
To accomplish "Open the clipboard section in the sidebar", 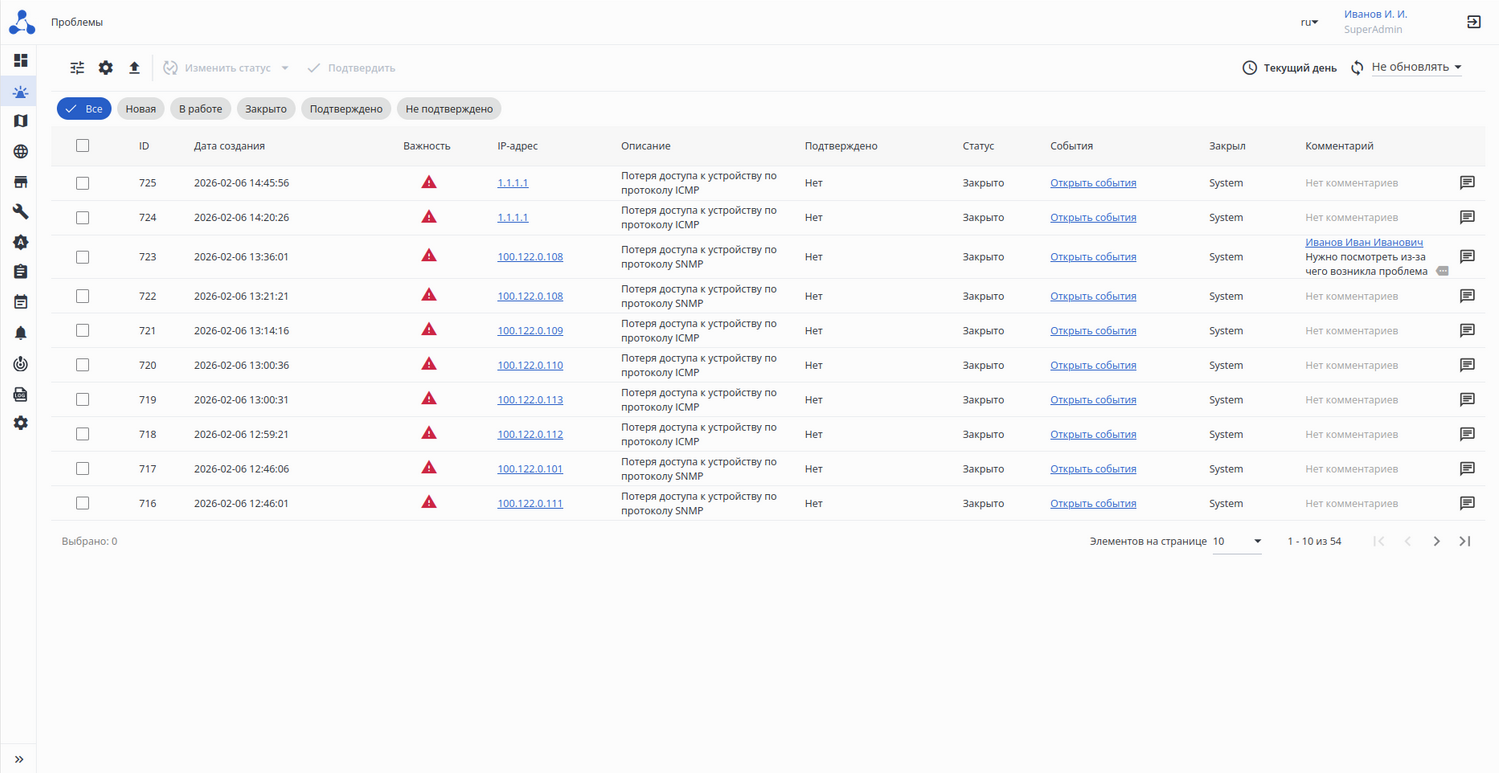I will [x=20, y=272].
